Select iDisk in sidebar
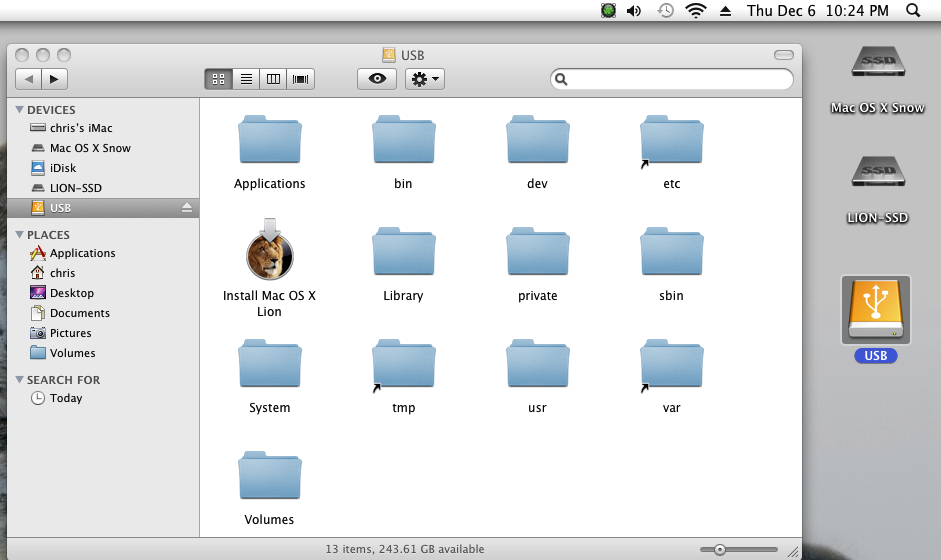941x560 pixels. [103, 168]
